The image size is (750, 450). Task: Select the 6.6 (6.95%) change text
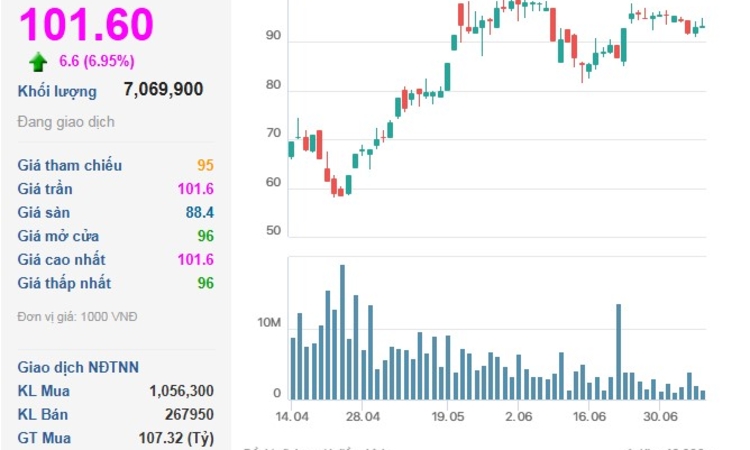coord(97,62)
